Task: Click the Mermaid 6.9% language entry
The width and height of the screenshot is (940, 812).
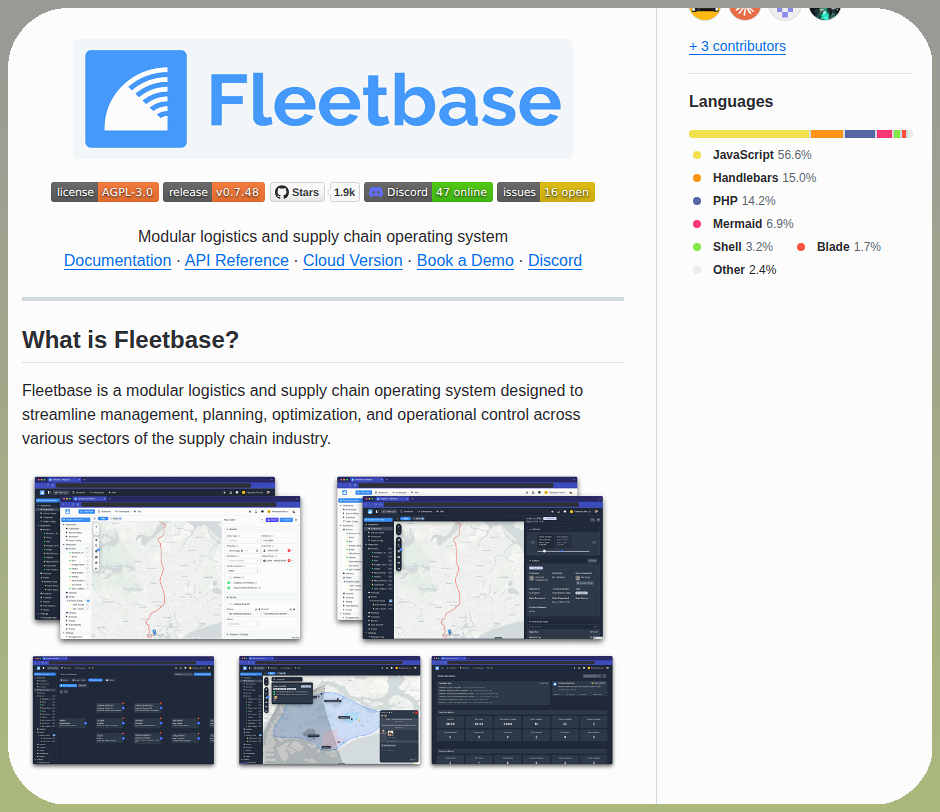Action: click(743, 224)
